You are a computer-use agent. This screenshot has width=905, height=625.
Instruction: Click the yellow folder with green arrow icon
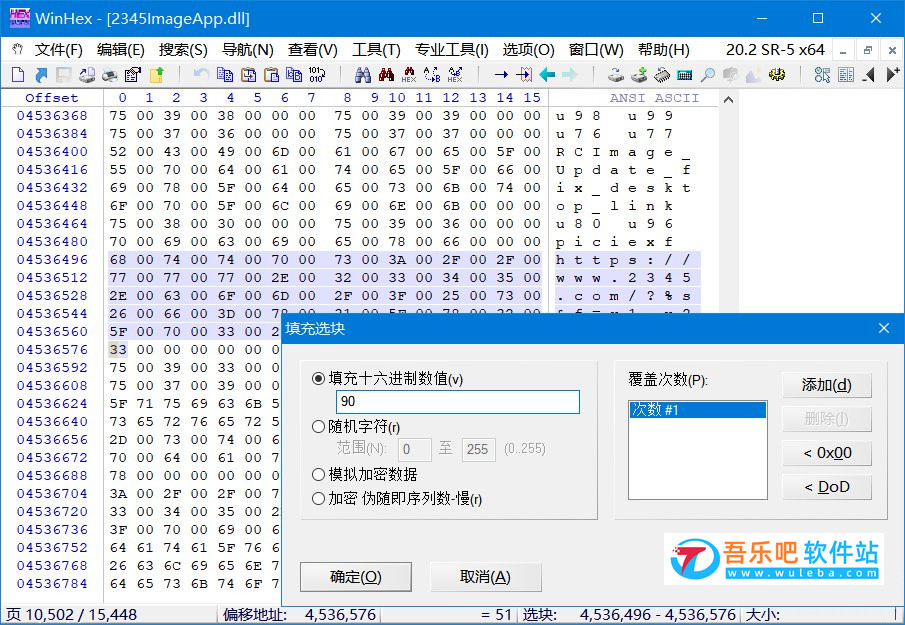pos(156,74)
